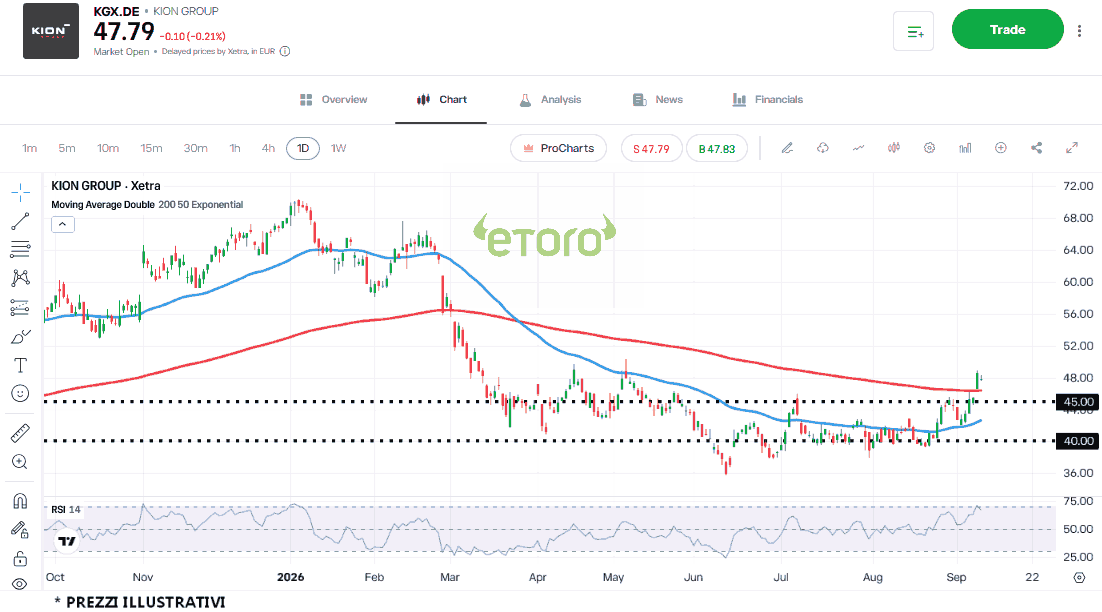Hide all drawings with eye icon
This screenshot has height=612, width=1102.
[20, 584]
